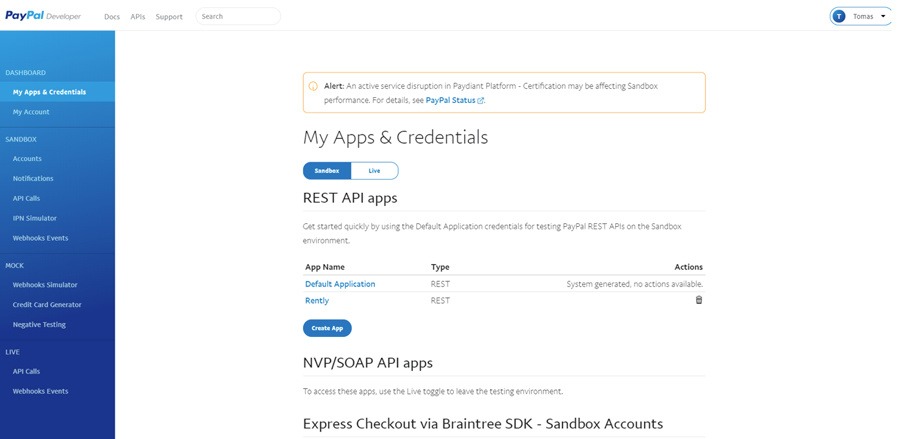
Task: Open the APIs menu
Action: (x=138, y=17)
